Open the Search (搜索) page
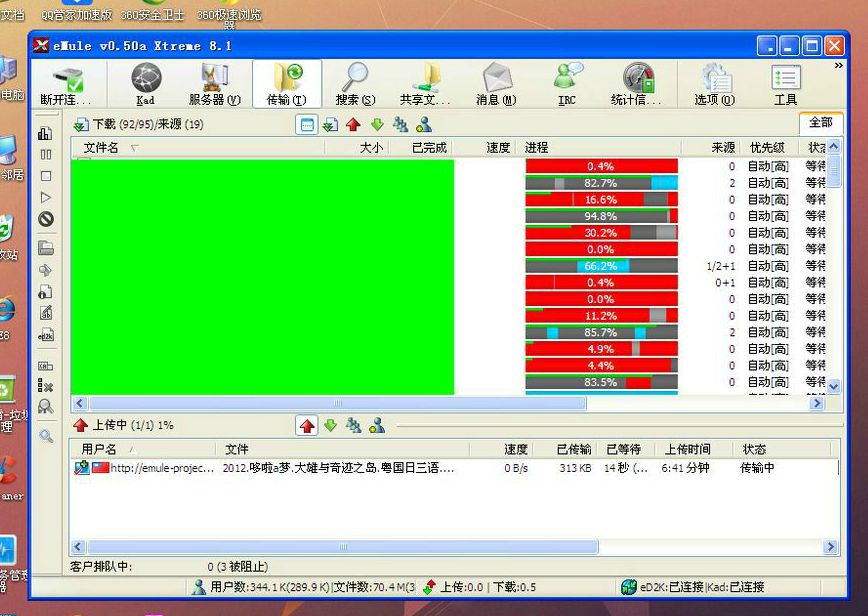868x616 pixels. (355, 84)
